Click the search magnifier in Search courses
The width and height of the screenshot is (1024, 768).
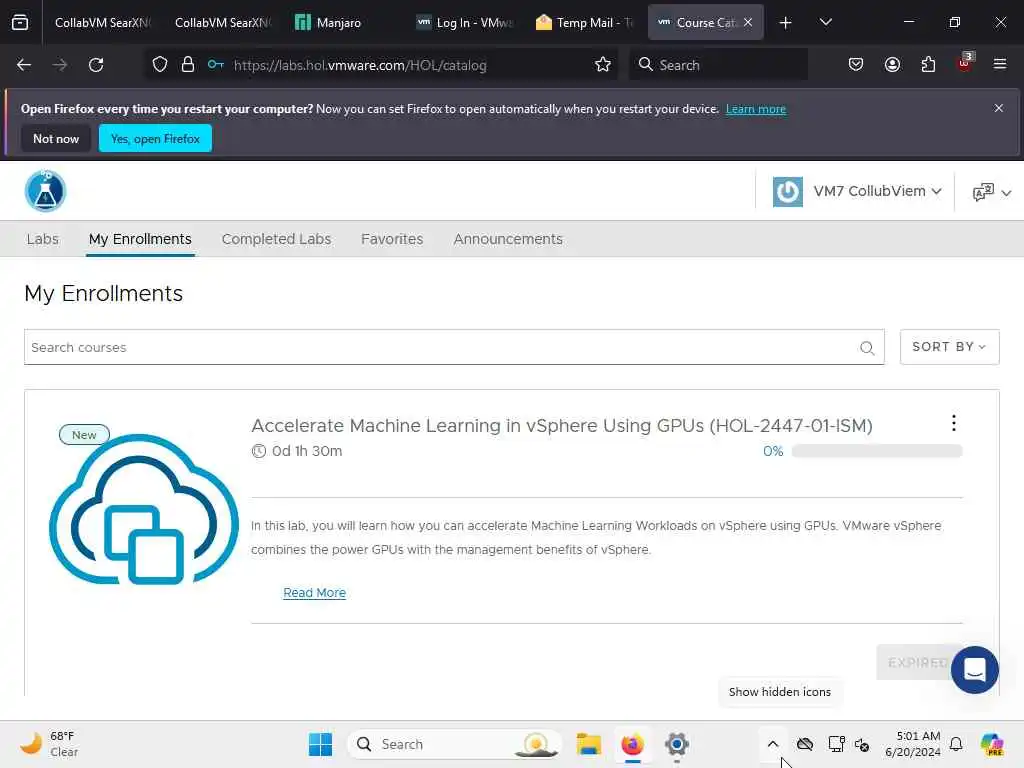click(867, 348)
